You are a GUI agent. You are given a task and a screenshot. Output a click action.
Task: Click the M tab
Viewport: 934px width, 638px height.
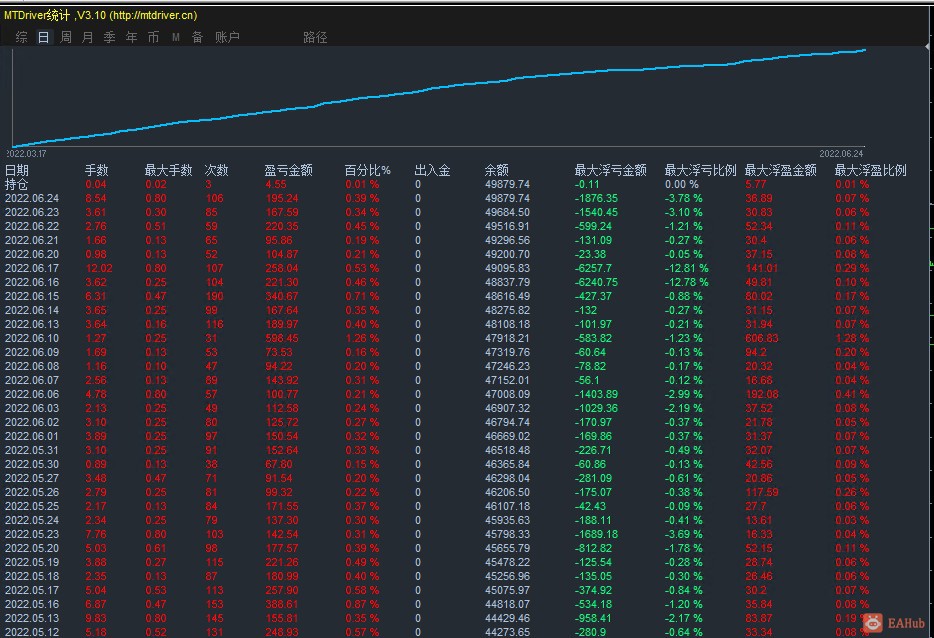tap(175, 37)
